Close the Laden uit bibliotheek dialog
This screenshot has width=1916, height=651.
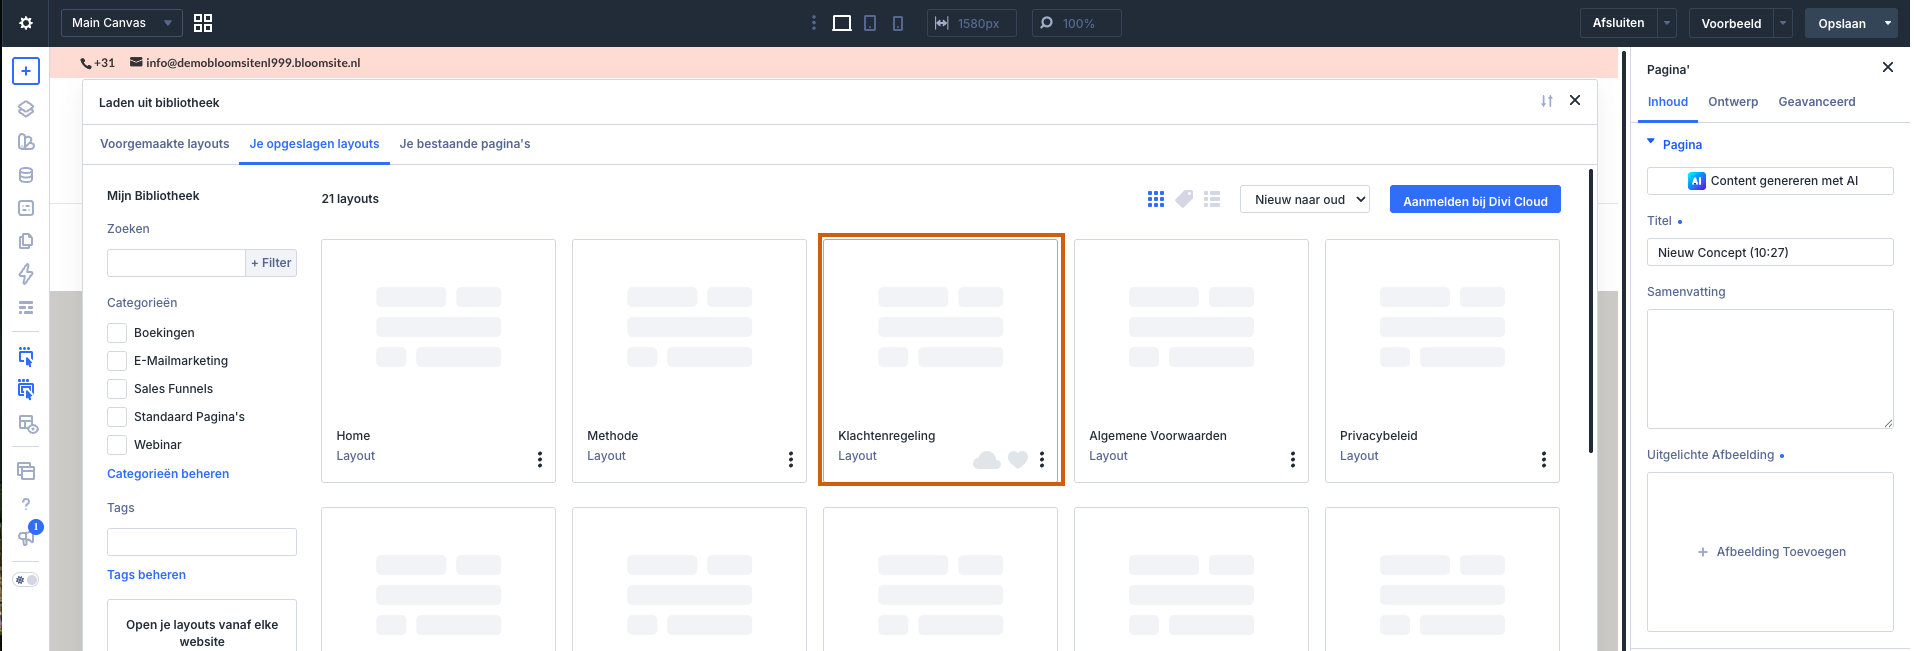(x=1575, y=100)
